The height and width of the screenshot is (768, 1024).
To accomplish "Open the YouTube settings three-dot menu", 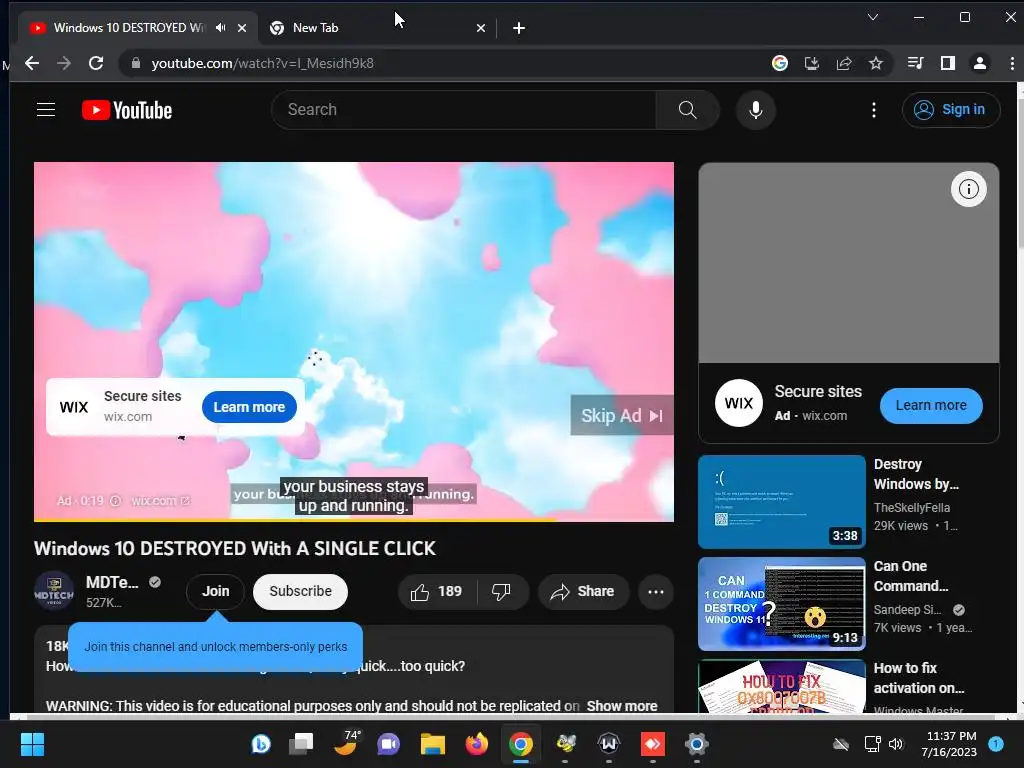I will 874,110.
